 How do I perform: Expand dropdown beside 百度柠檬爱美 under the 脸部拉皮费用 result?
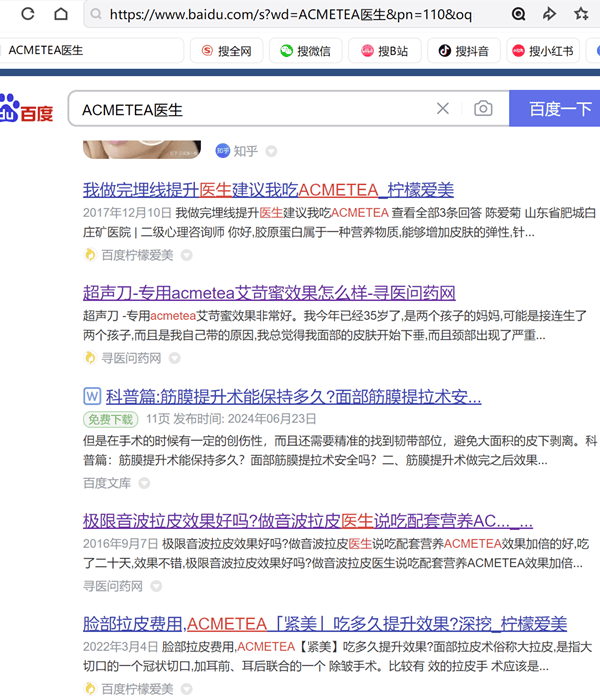click(186, 688)
